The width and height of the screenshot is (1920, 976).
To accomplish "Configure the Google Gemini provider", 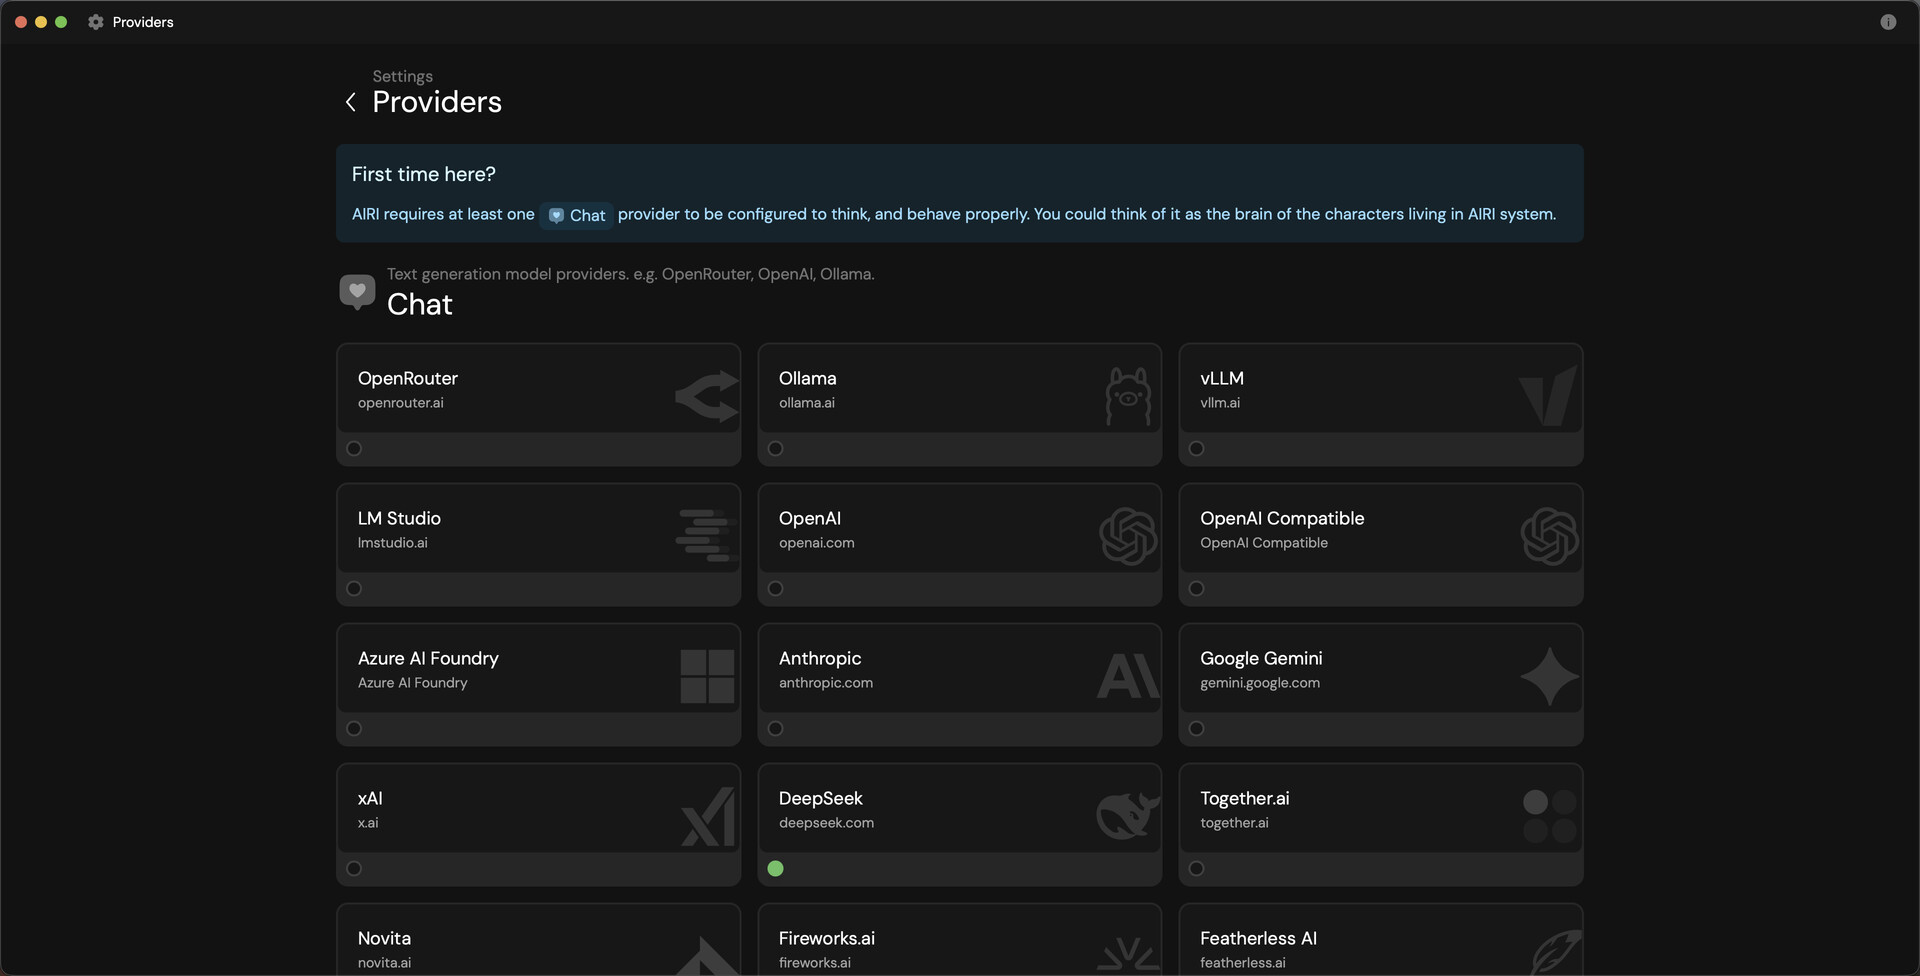I will [1381, 685].
